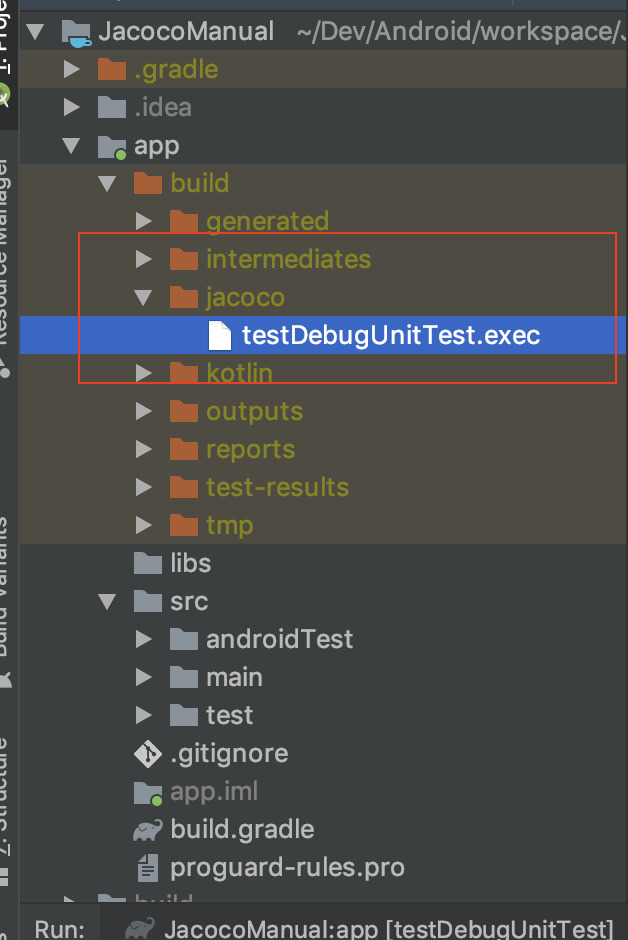Select the testDebugUnitTest.exec file name

click(x=391, y=335)
